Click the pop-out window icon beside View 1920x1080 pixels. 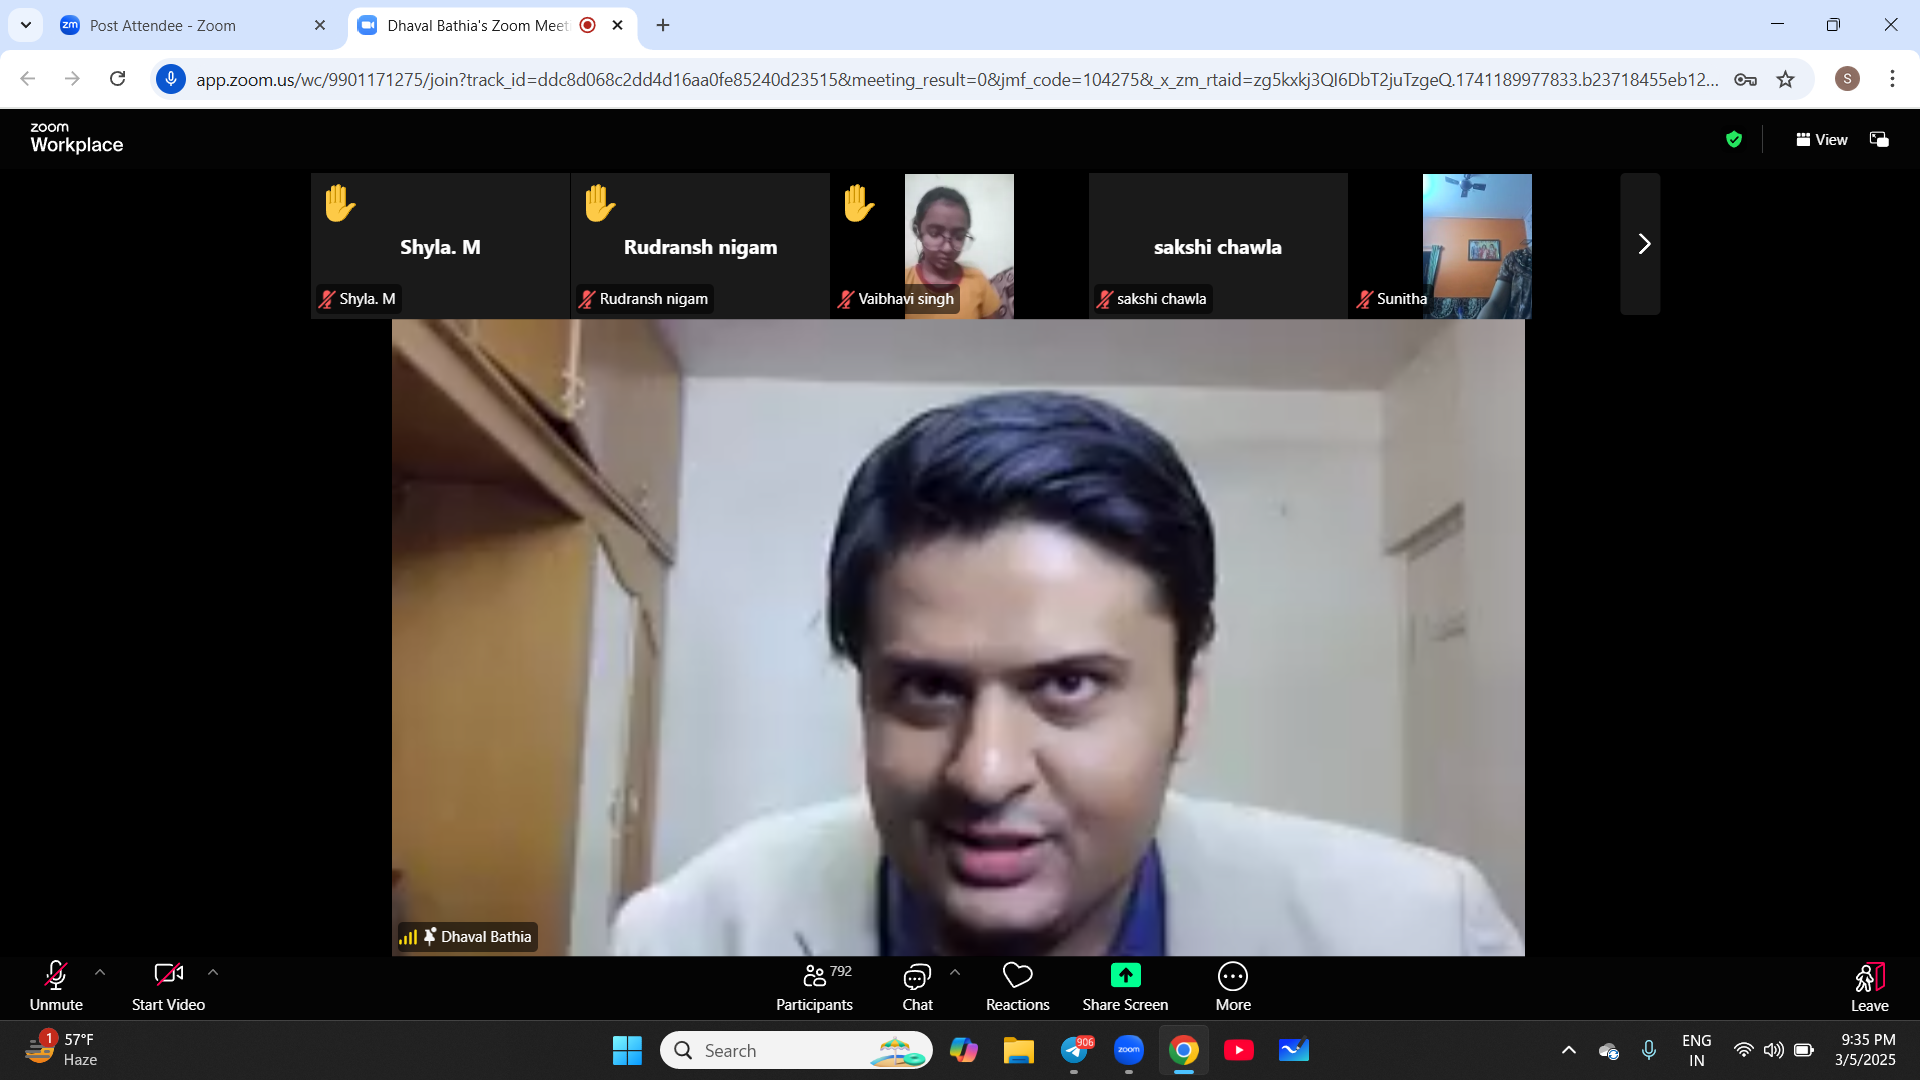(x=1879, y=140)
